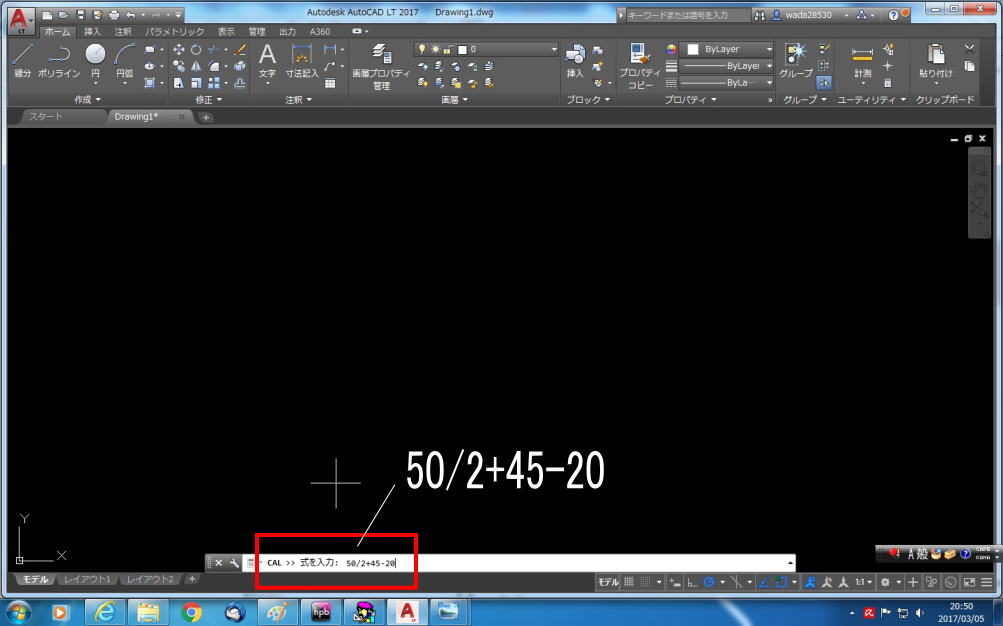Image resolution: width=1003 pixels, height=626 pixels.
Task: Open the 出力 ribbon tab
Action: click(x=287, y=31)
